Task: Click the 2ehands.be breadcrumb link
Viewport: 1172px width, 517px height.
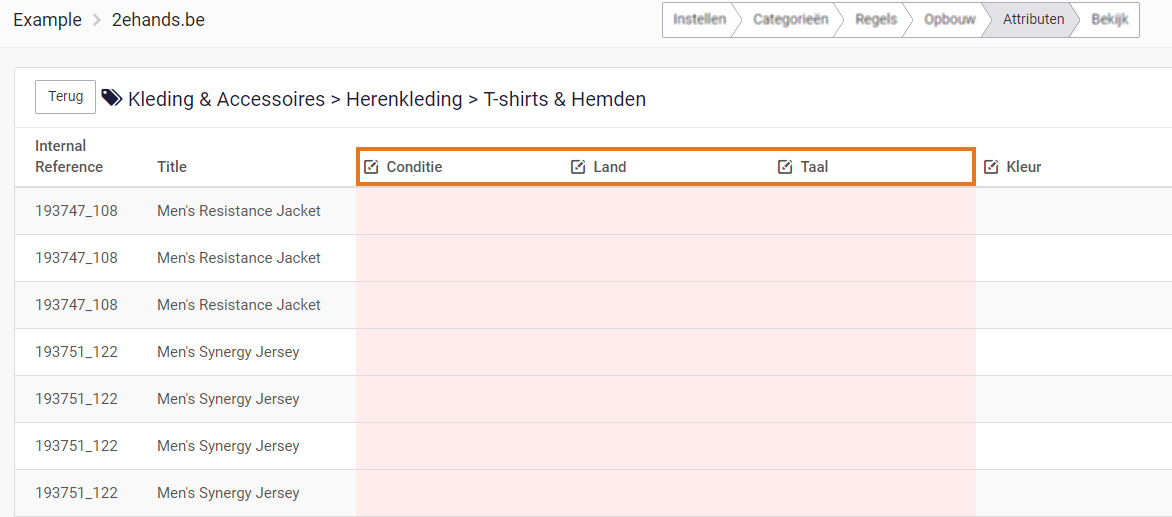Action: (x=158, y=20)
